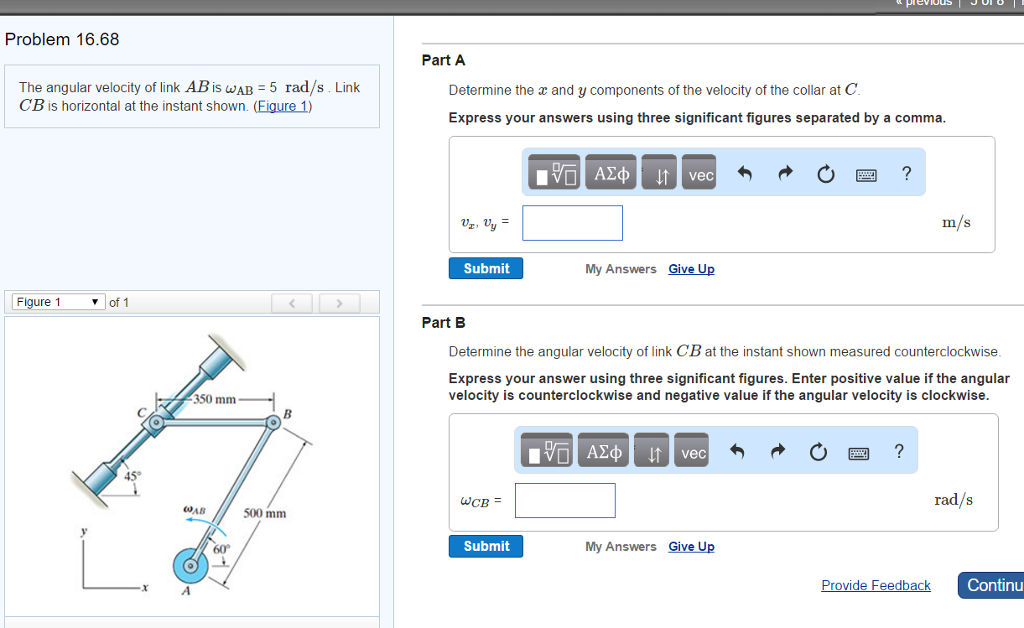The height and width of the screenshot is (628, 1024).
Task: Click Give Up for Part B
Action: tap(691, 546)
